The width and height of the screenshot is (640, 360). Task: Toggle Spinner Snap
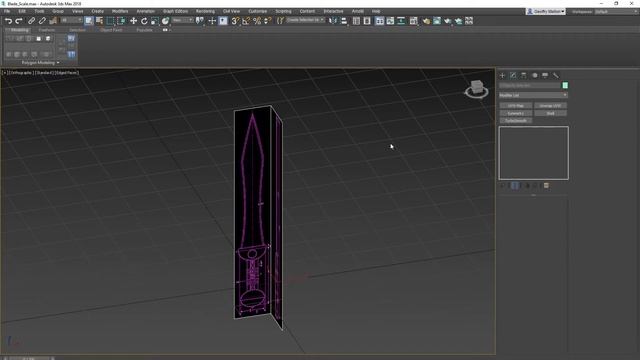267,21
